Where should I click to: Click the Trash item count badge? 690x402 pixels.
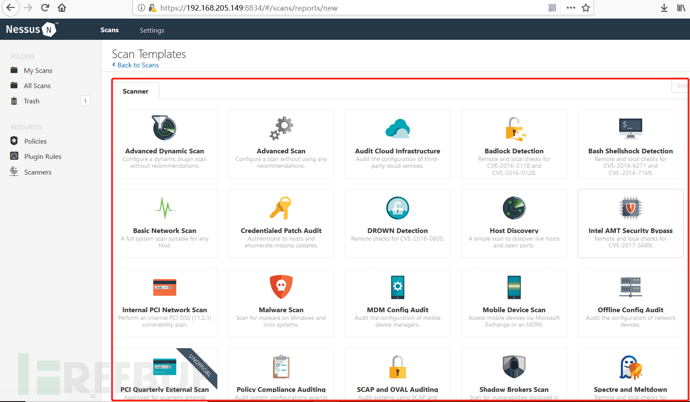point(85,101)
